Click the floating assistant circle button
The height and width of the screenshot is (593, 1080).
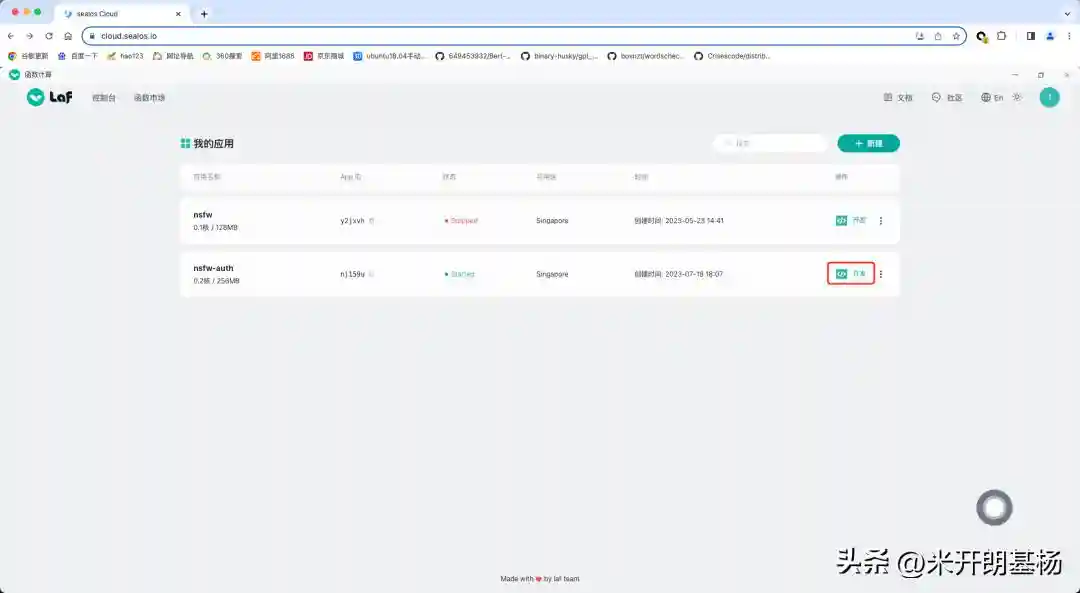coord(994,508)
